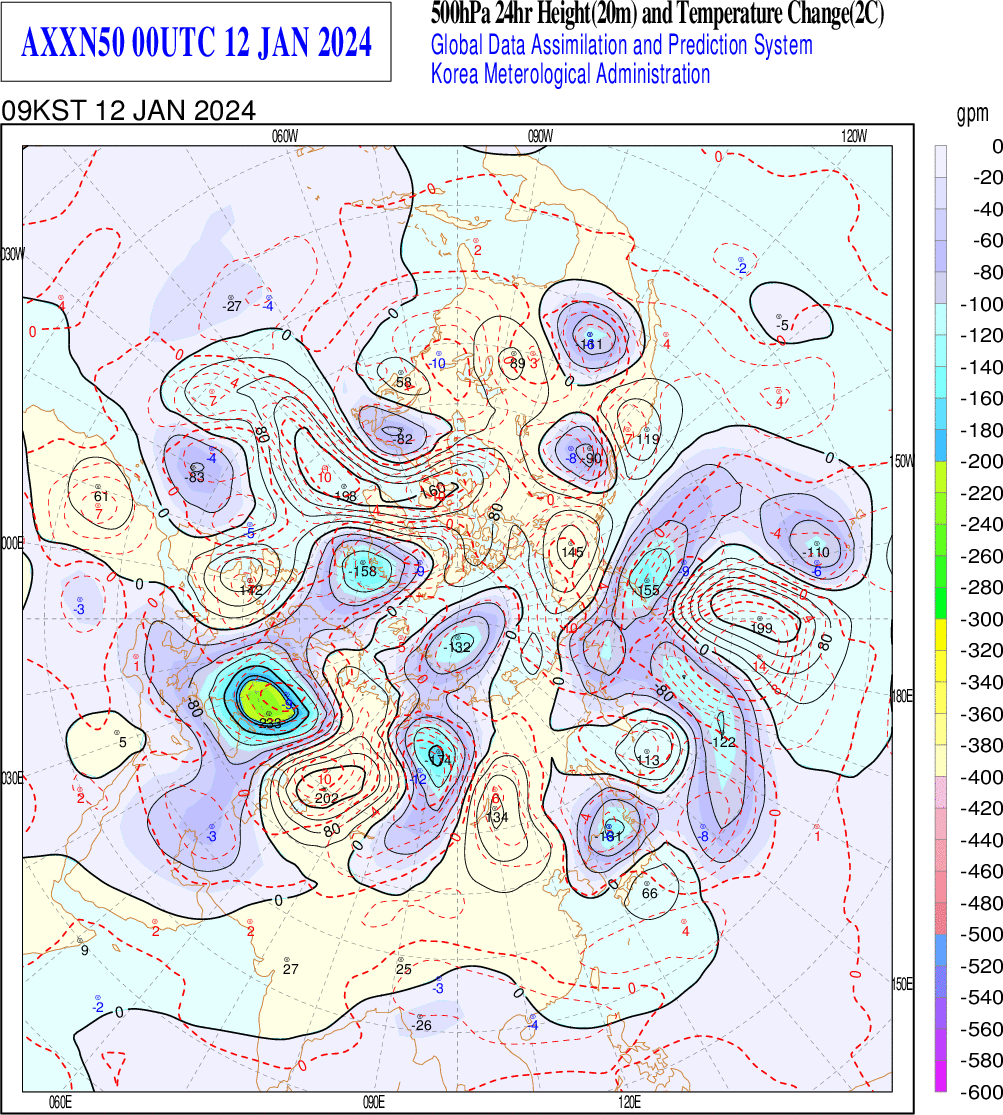Screen dimensions: 1003x1115
Task: Click the '-132' height change minimum
Action: (457, 646)
